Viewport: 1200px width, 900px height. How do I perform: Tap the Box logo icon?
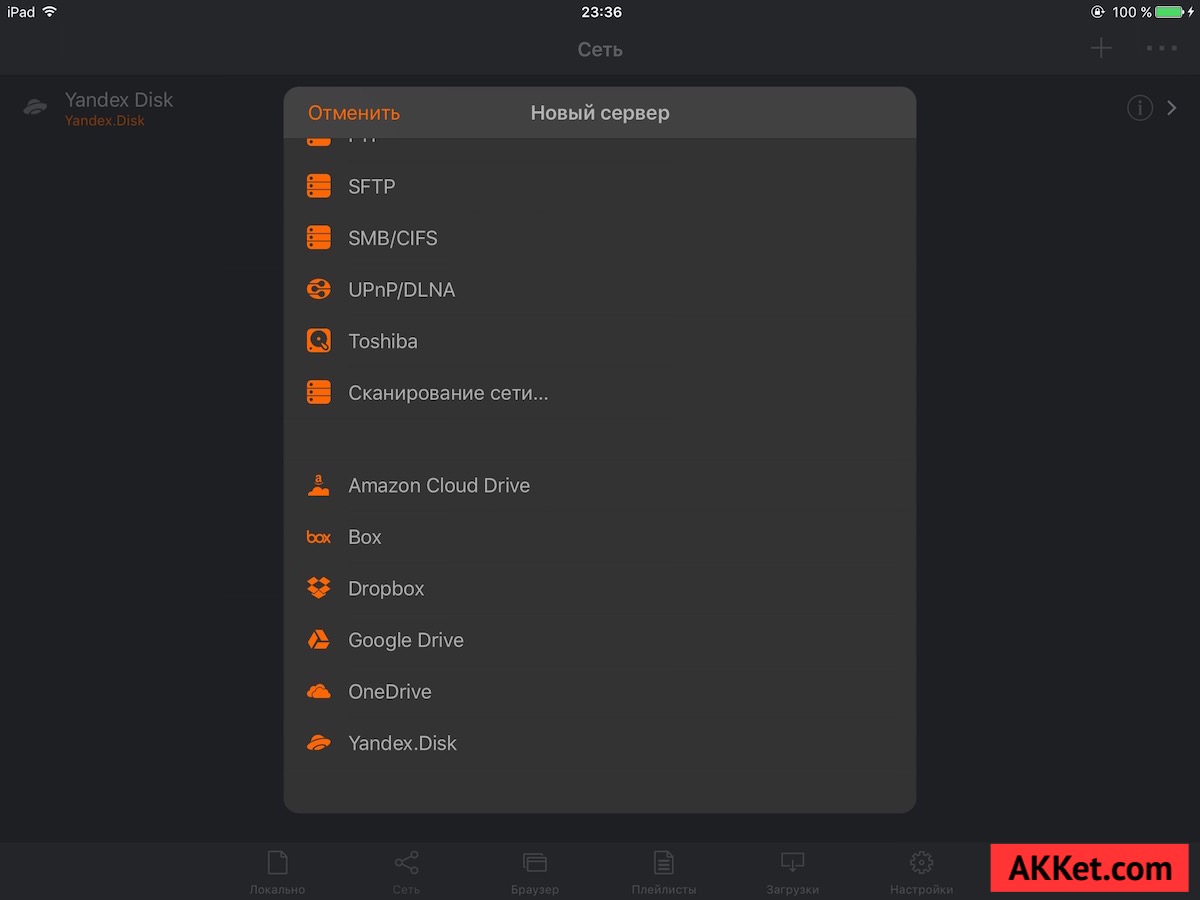tap(318, 537)
